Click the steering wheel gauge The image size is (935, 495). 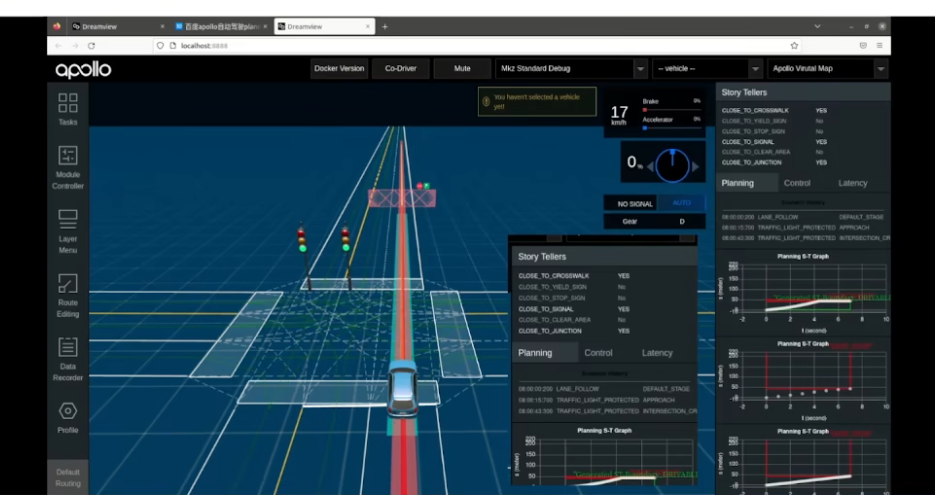coord(672,165)
